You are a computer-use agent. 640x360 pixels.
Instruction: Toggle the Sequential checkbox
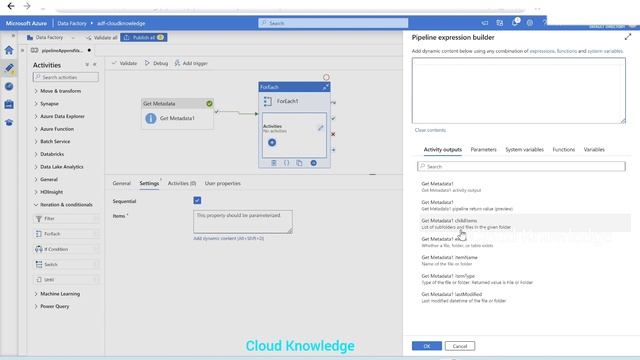197,200
